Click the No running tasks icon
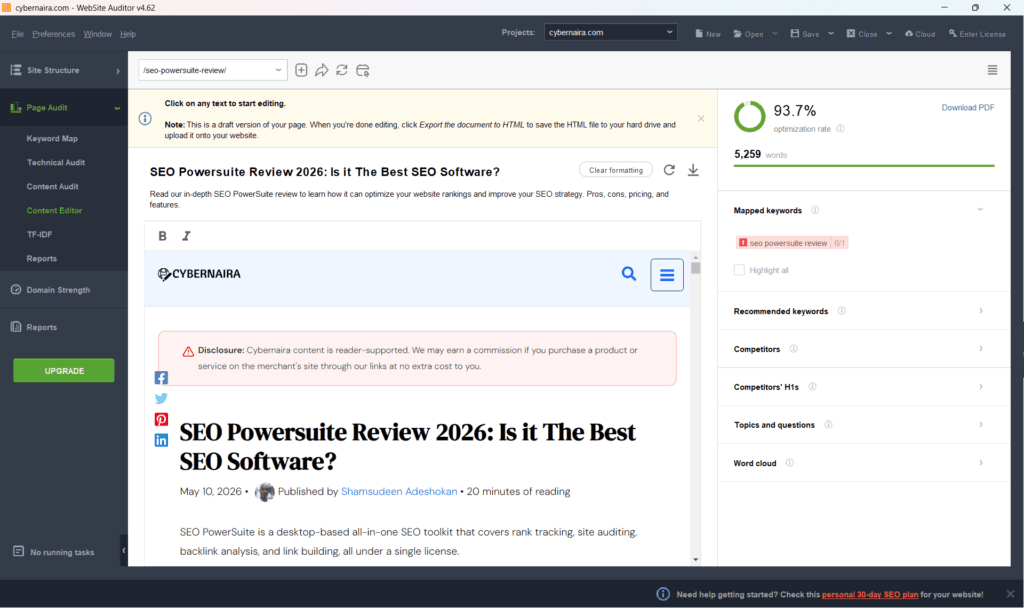This screenshot has width=1024, height=608. click(x=18, y=552)
